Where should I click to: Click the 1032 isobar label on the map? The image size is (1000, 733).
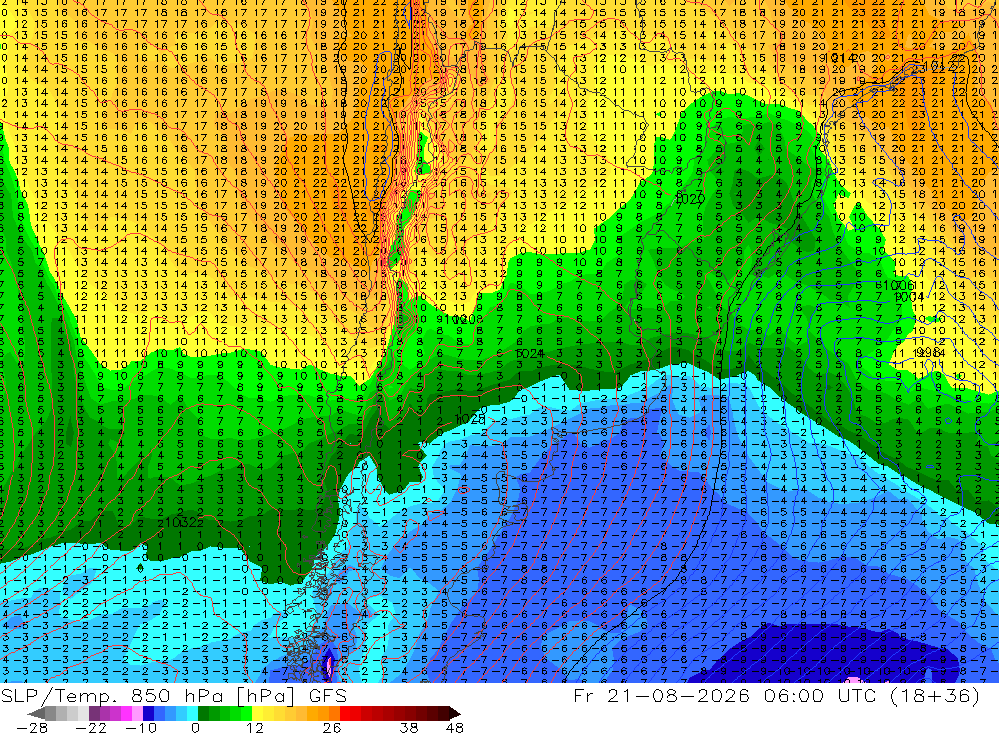coord(180,522)
